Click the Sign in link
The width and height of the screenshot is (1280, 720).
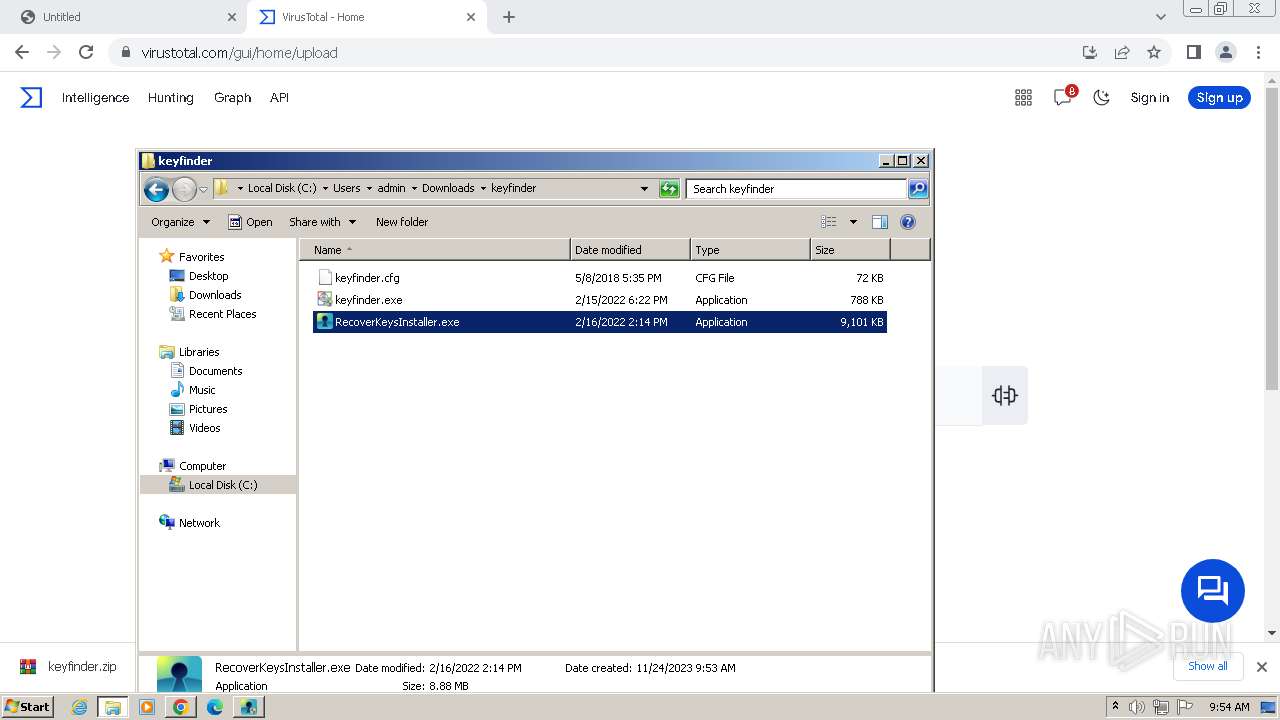pyautogui.click(x=1150, y=98)
